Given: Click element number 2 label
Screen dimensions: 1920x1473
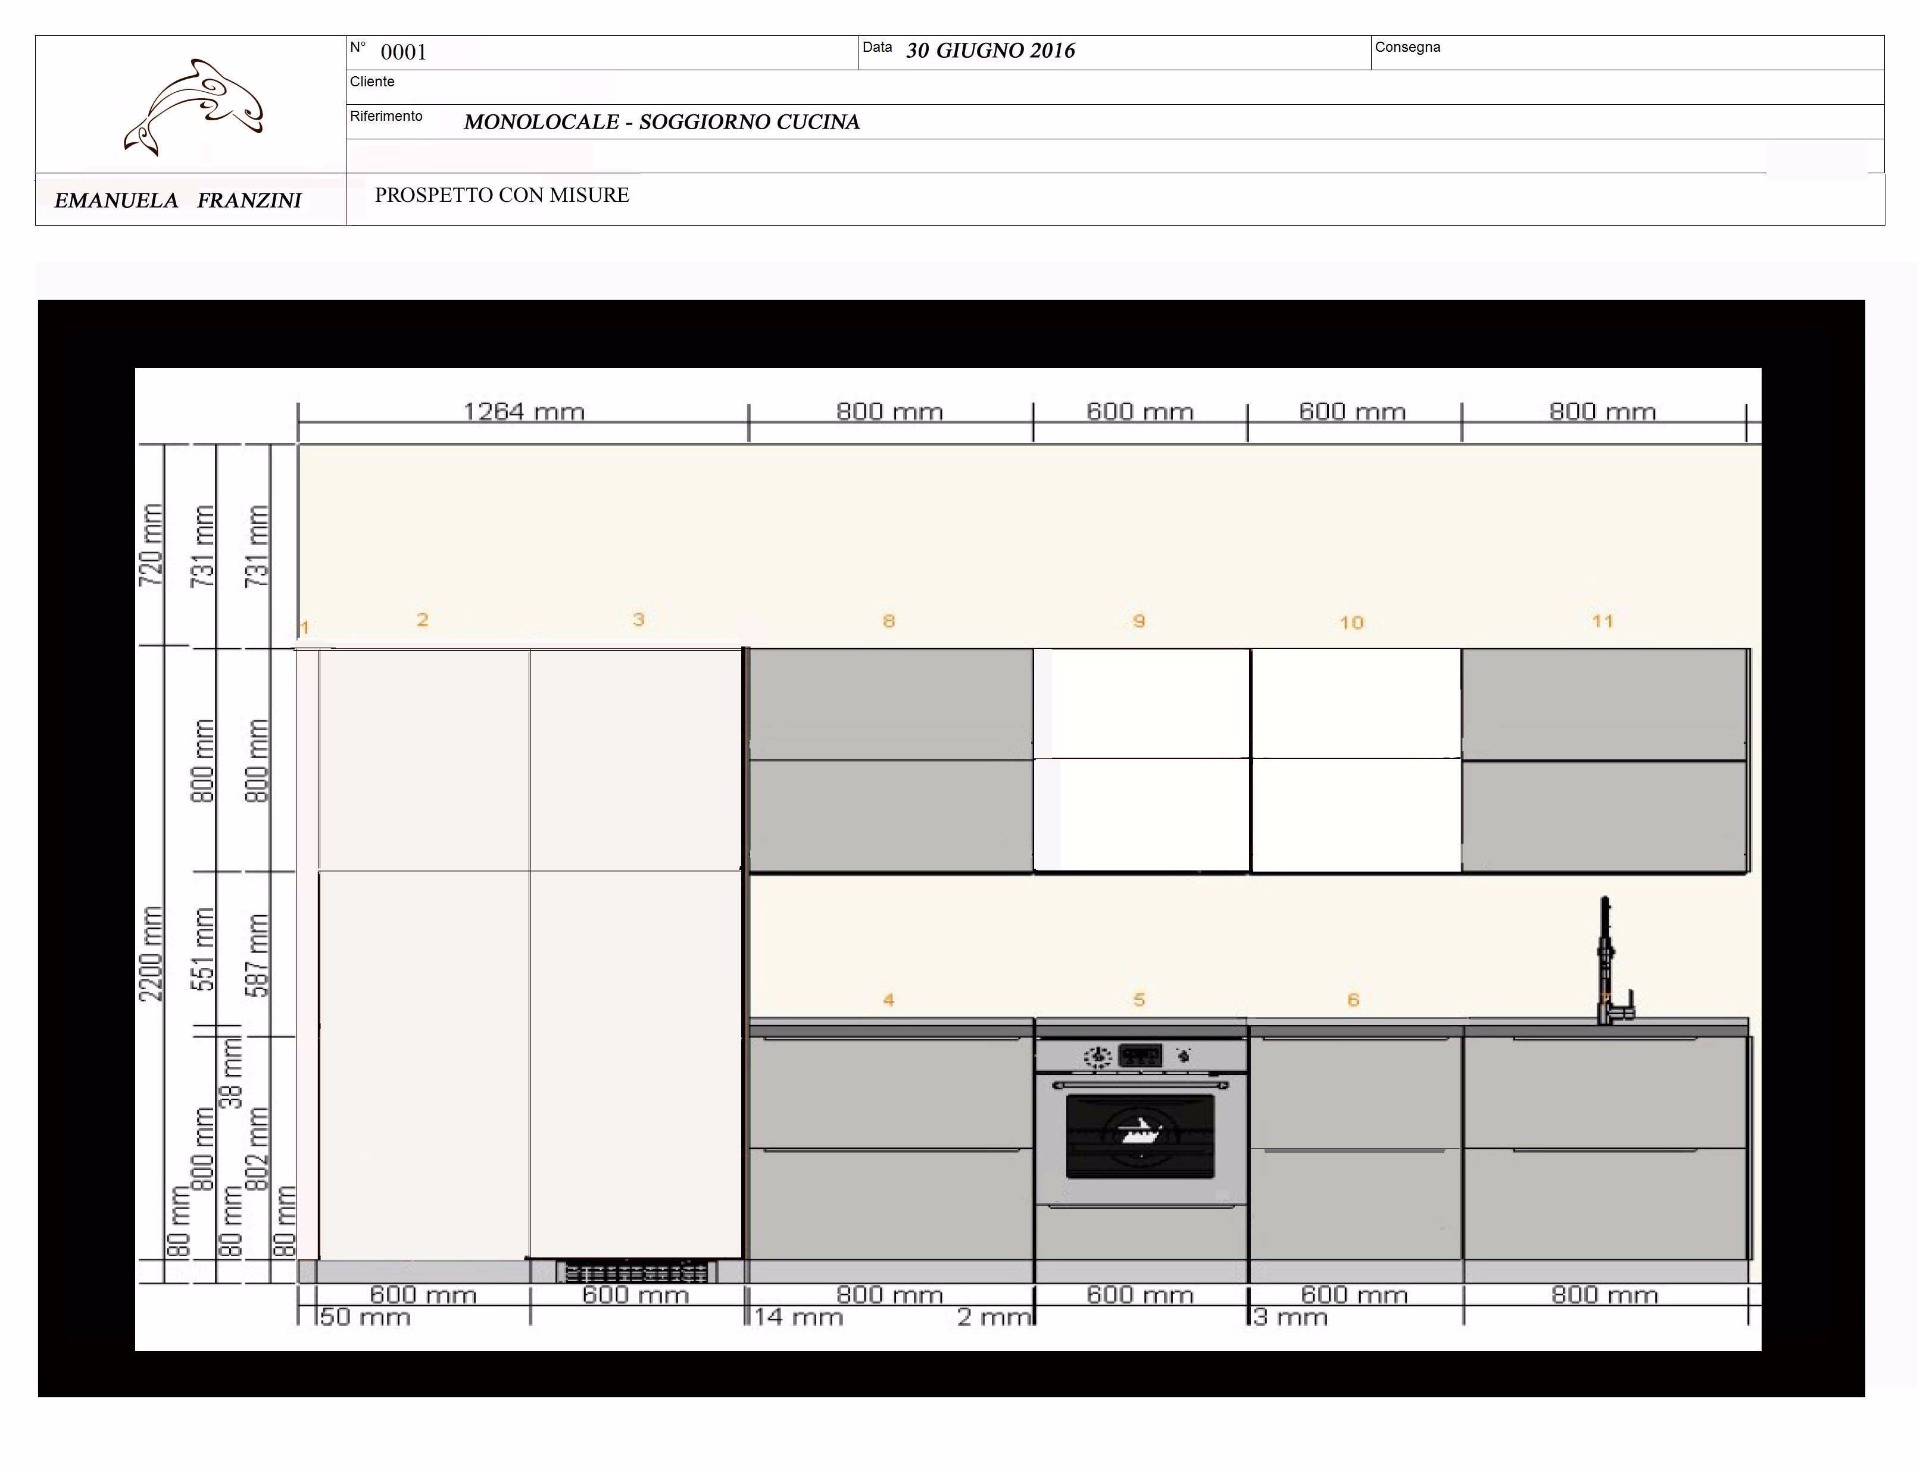Looking at the screenshot, I should click(422, 620).
